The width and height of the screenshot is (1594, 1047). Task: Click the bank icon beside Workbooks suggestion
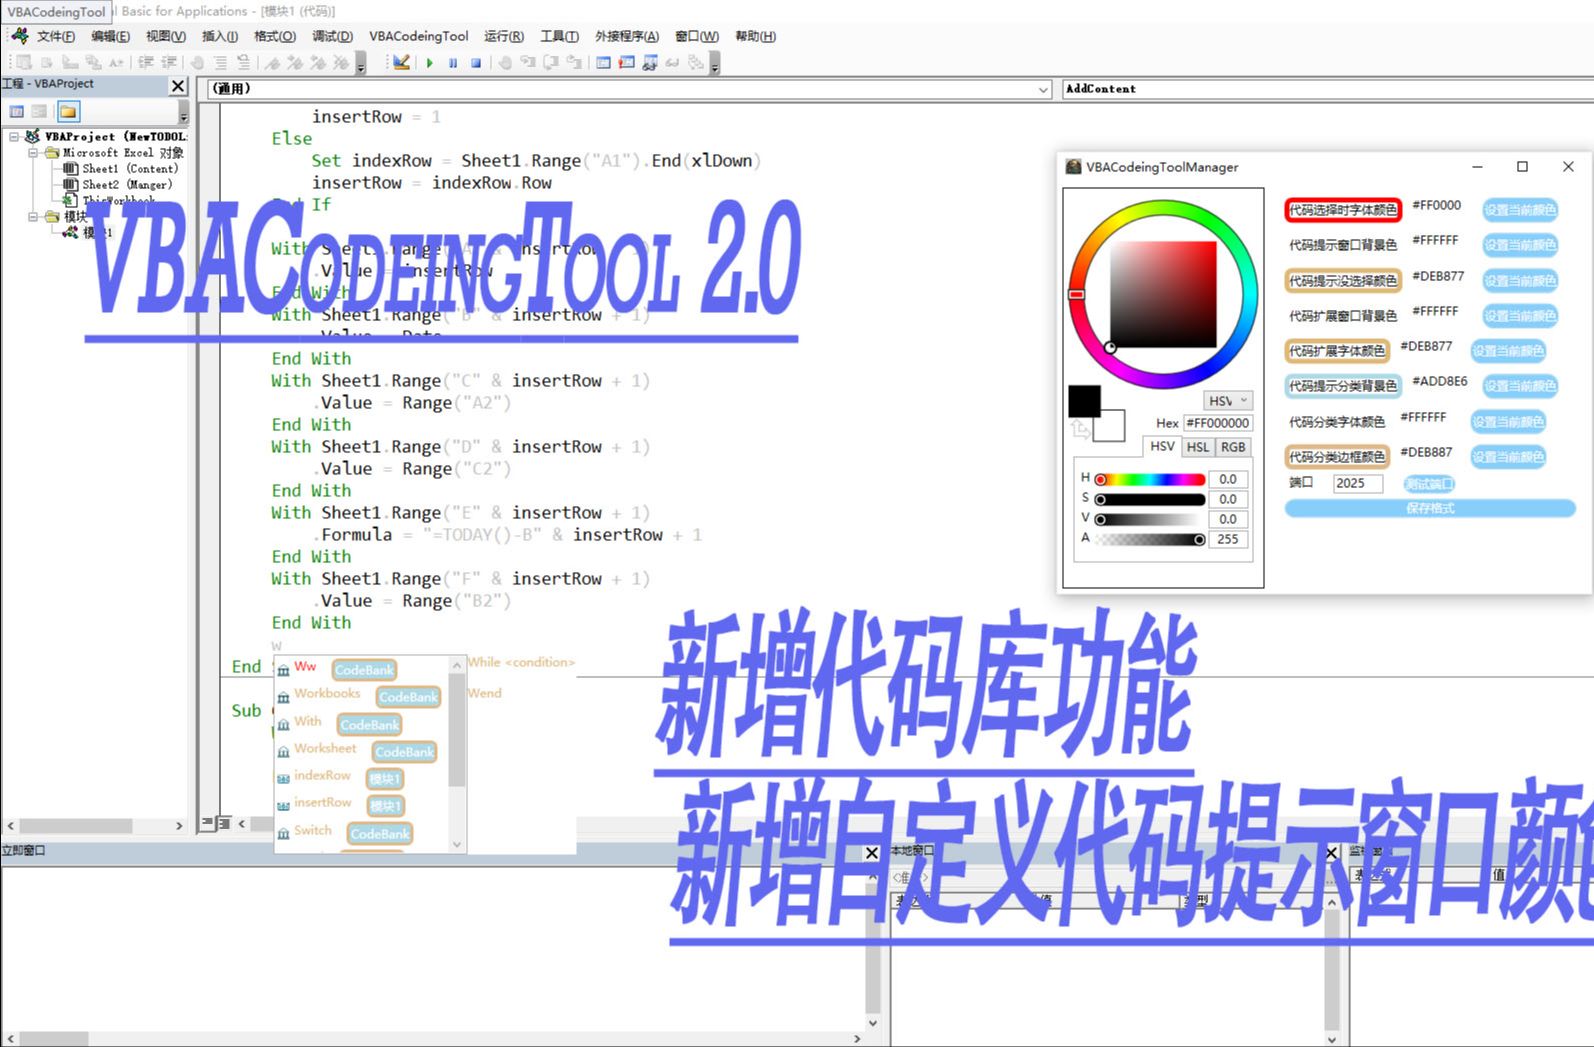click(x=284, y=697)
